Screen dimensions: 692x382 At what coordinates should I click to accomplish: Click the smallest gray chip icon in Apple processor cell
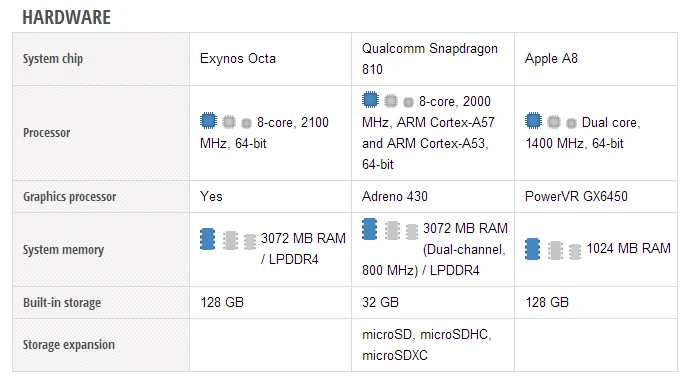(x=571, y=124)
